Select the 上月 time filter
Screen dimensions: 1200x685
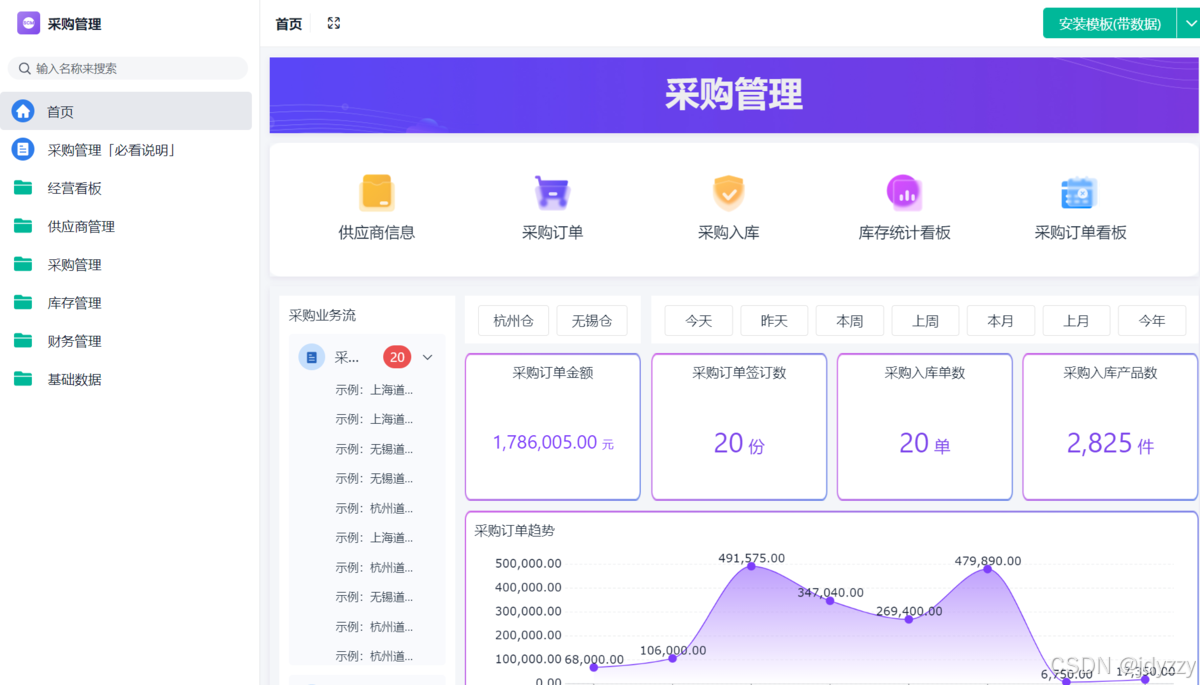[x=1076, y=321]
